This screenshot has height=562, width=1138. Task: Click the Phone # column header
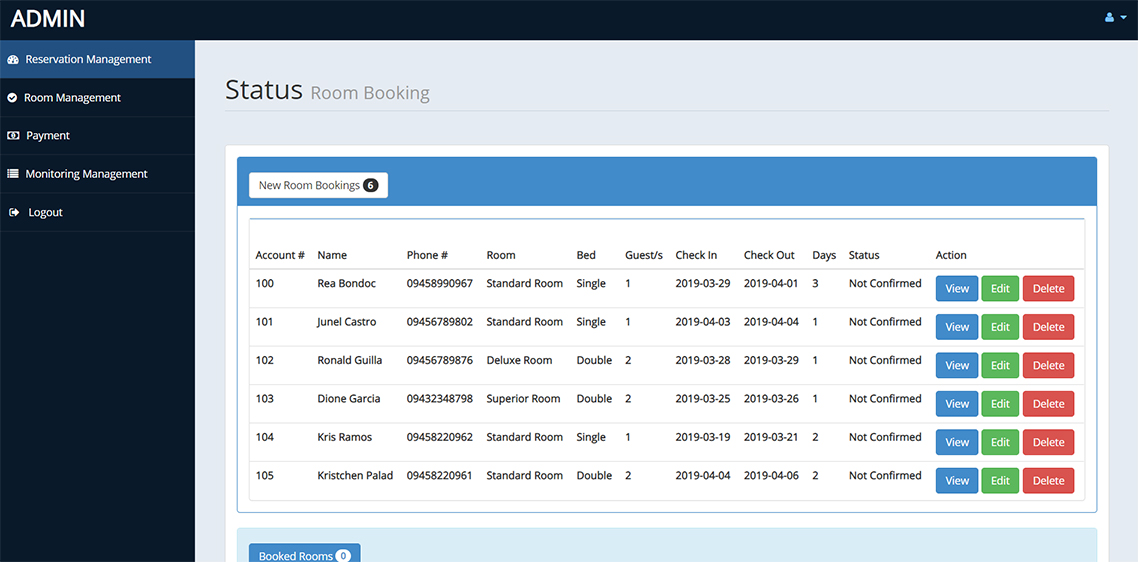[x=427, y=256]
